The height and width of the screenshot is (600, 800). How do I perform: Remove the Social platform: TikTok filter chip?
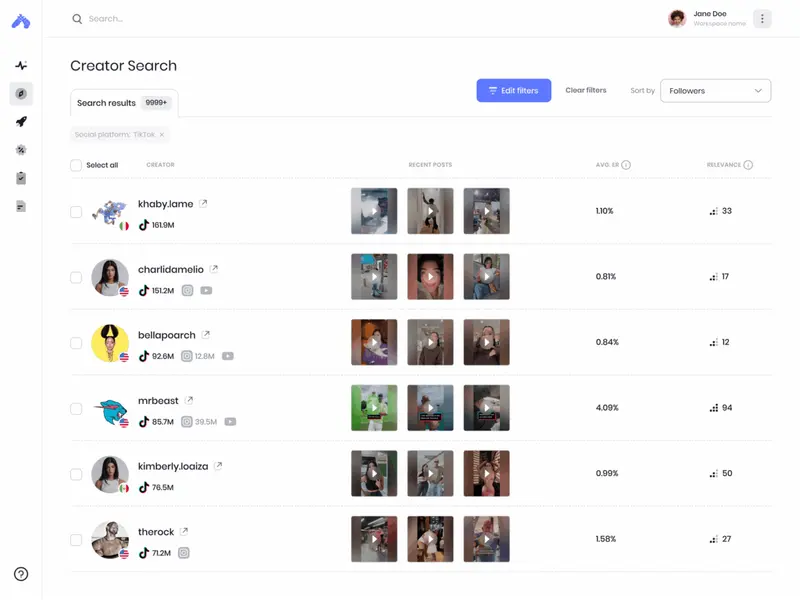tap(162, 134)
